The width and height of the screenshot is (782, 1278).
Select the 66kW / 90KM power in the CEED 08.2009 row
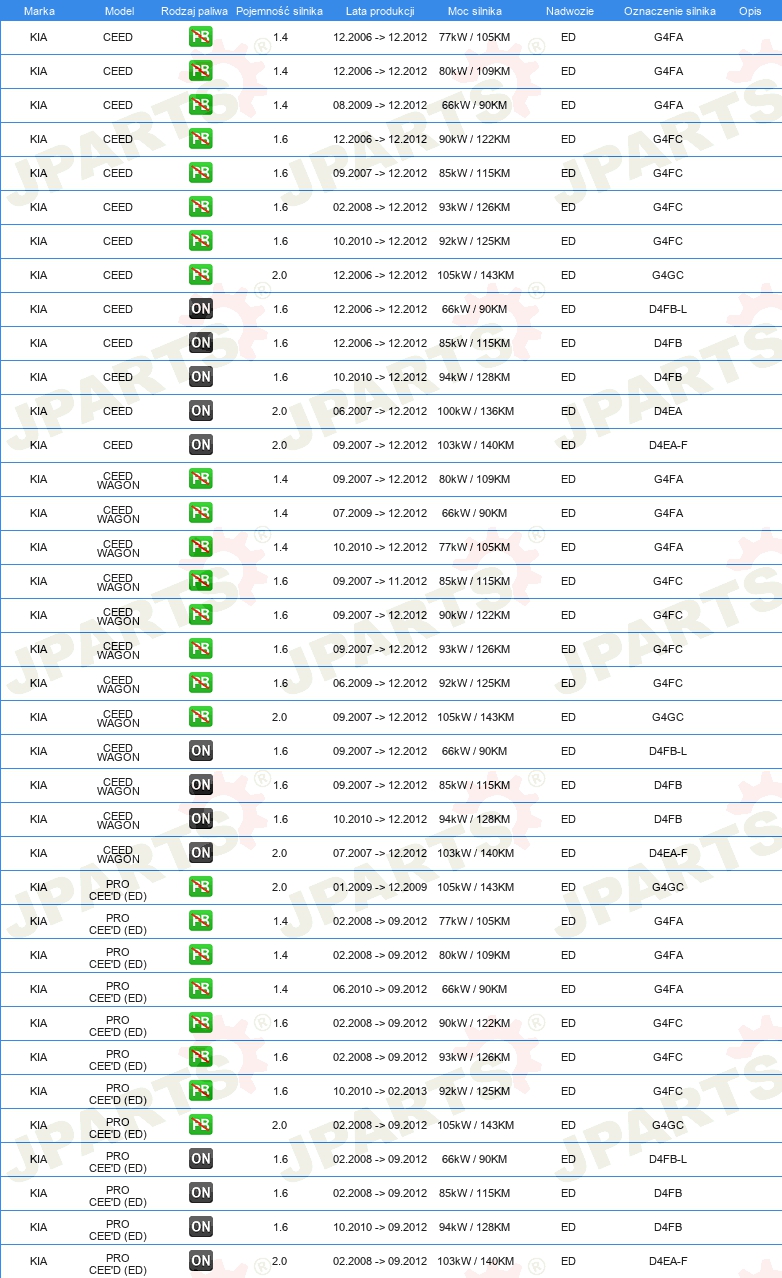(475, 105)
